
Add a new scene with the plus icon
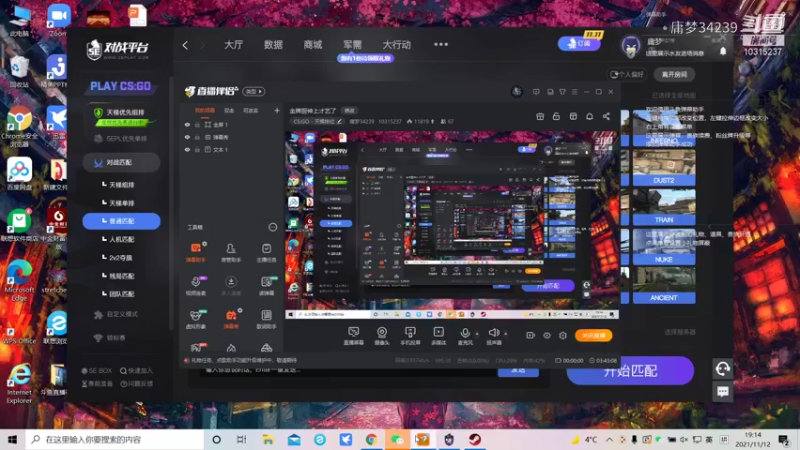(x=277, y=110)
